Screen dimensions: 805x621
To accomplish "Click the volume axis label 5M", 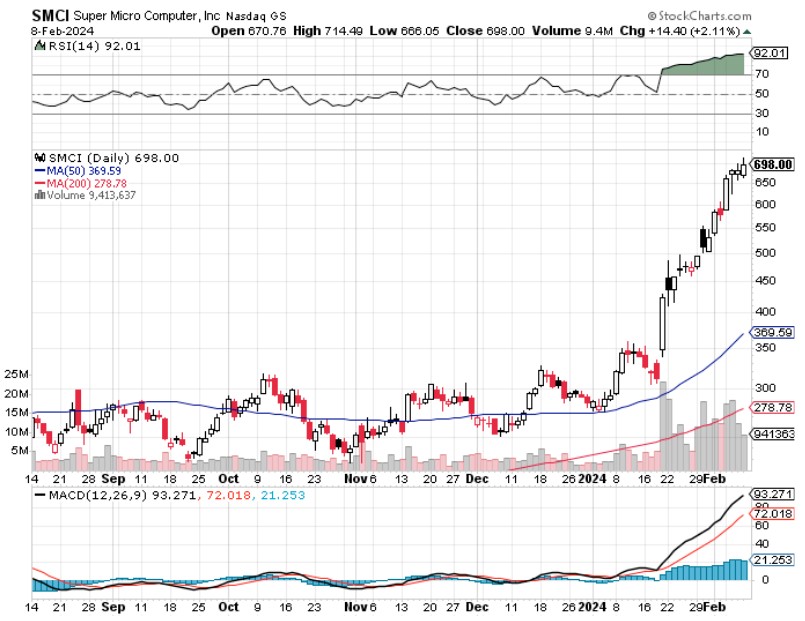I will point(20,451).
